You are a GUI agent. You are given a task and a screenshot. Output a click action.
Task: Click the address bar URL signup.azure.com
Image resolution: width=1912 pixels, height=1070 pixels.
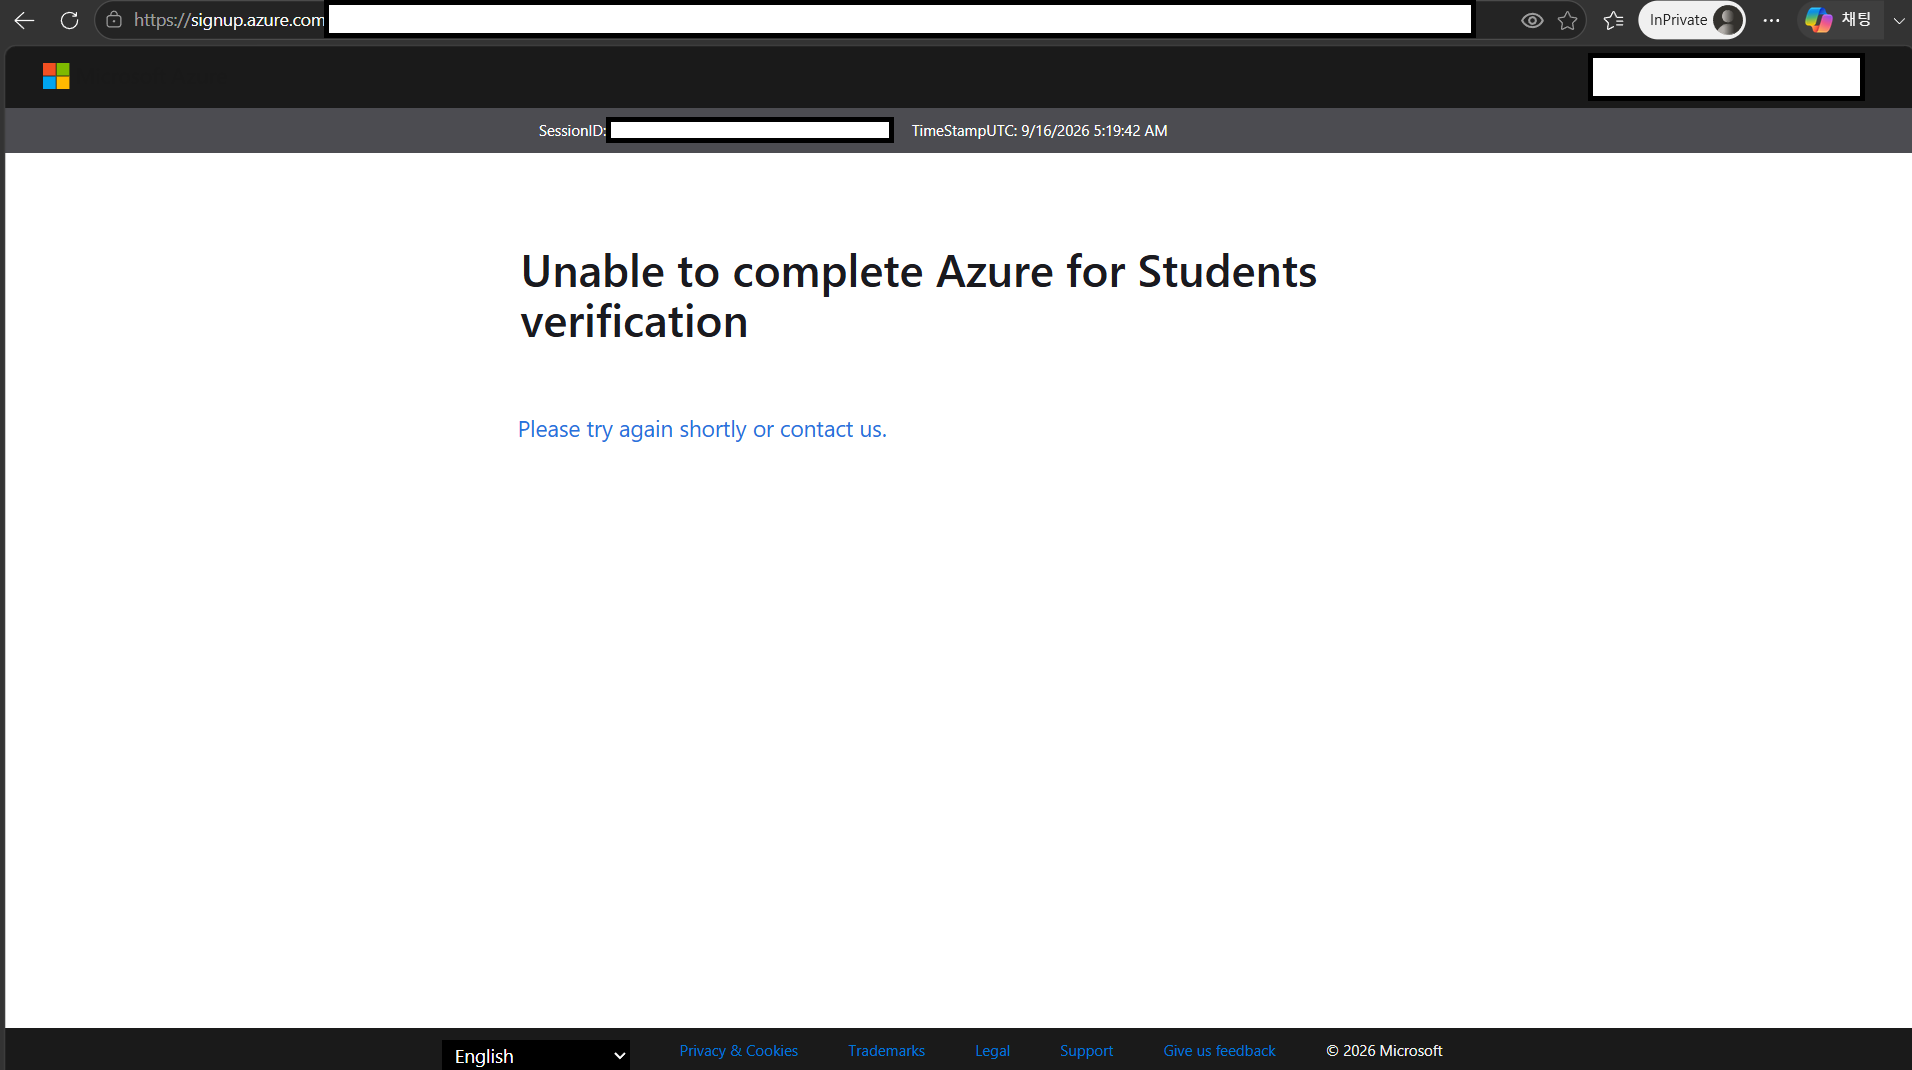click(x=229, y=20)
